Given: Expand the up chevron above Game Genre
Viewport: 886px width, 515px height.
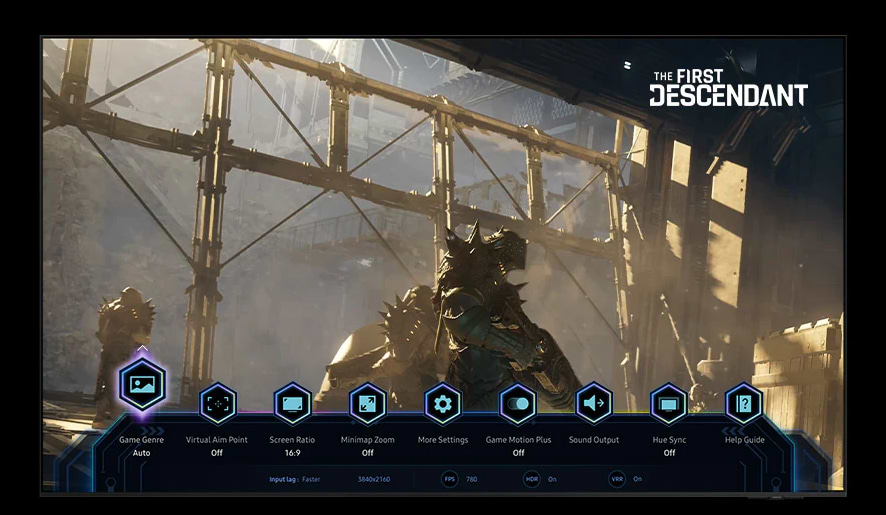Looking at the screenshot, I should 142,349.
